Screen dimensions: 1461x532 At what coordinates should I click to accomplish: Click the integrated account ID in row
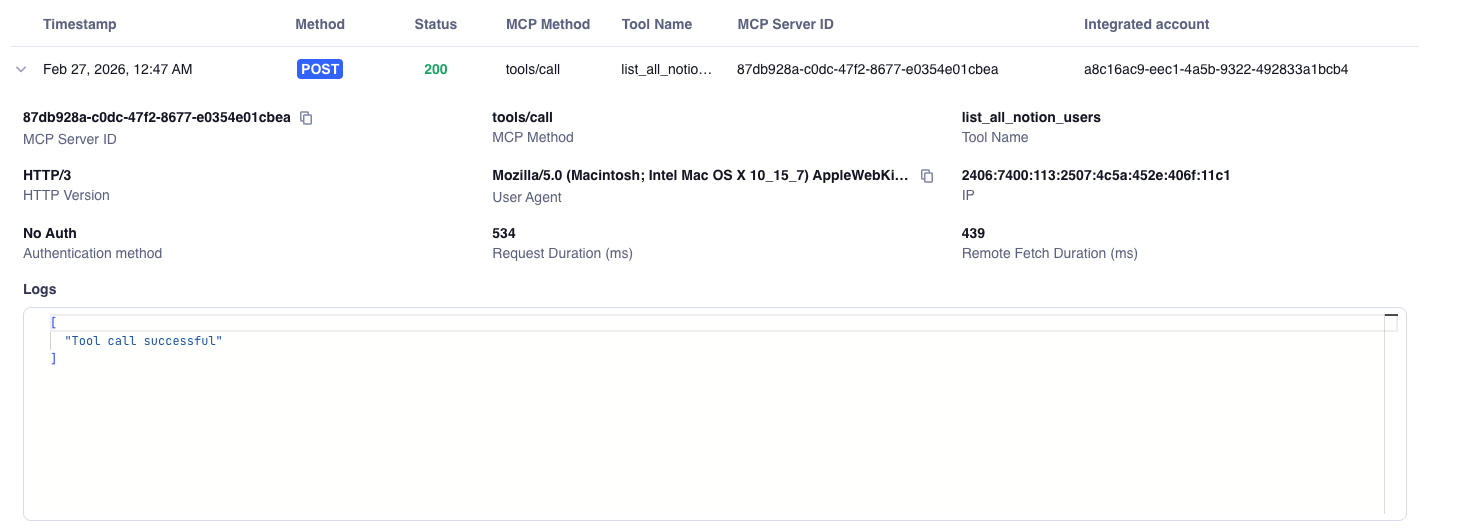[1215, 69]
